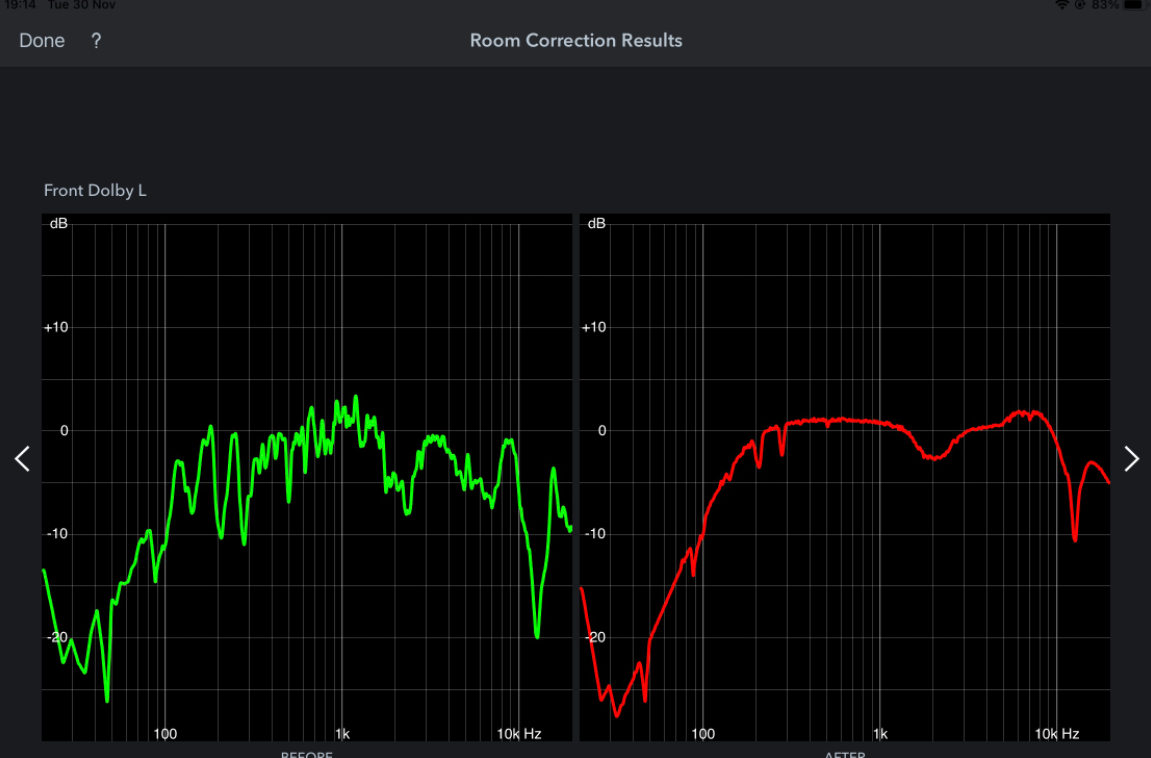Image resolution: width=1151 pixels, height=758 pixels.
Task: Tap the 19:14 clock in status bar
Action: point(21,5)
